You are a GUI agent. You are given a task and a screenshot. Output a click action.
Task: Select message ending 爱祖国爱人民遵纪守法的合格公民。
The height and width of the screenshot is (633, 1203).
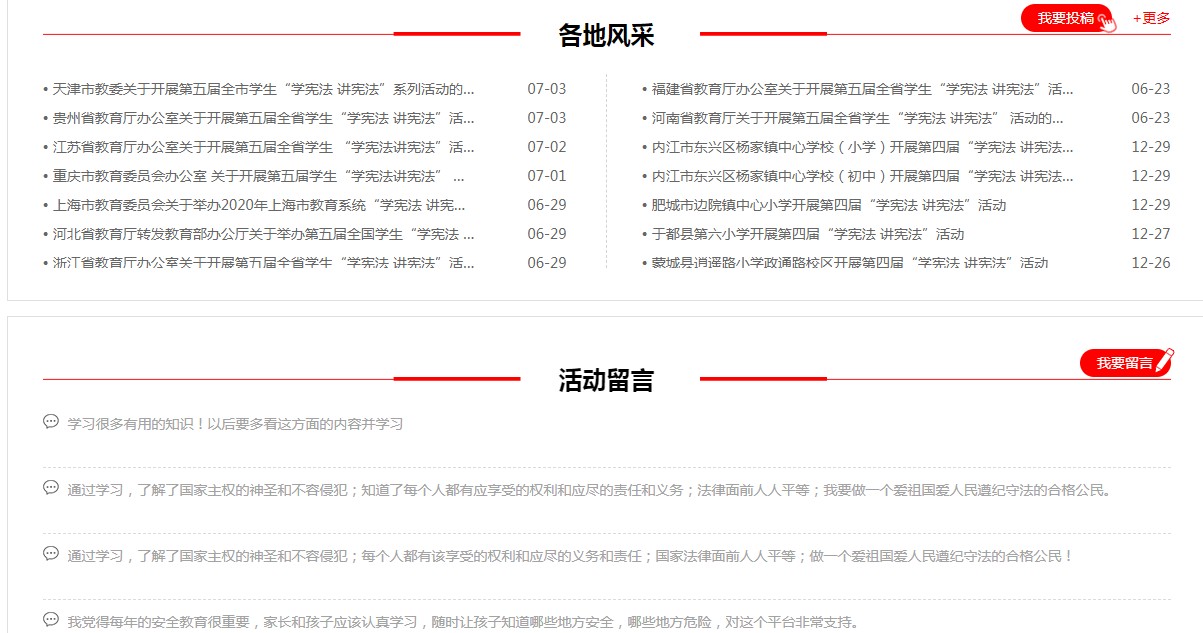coord(589,490)
